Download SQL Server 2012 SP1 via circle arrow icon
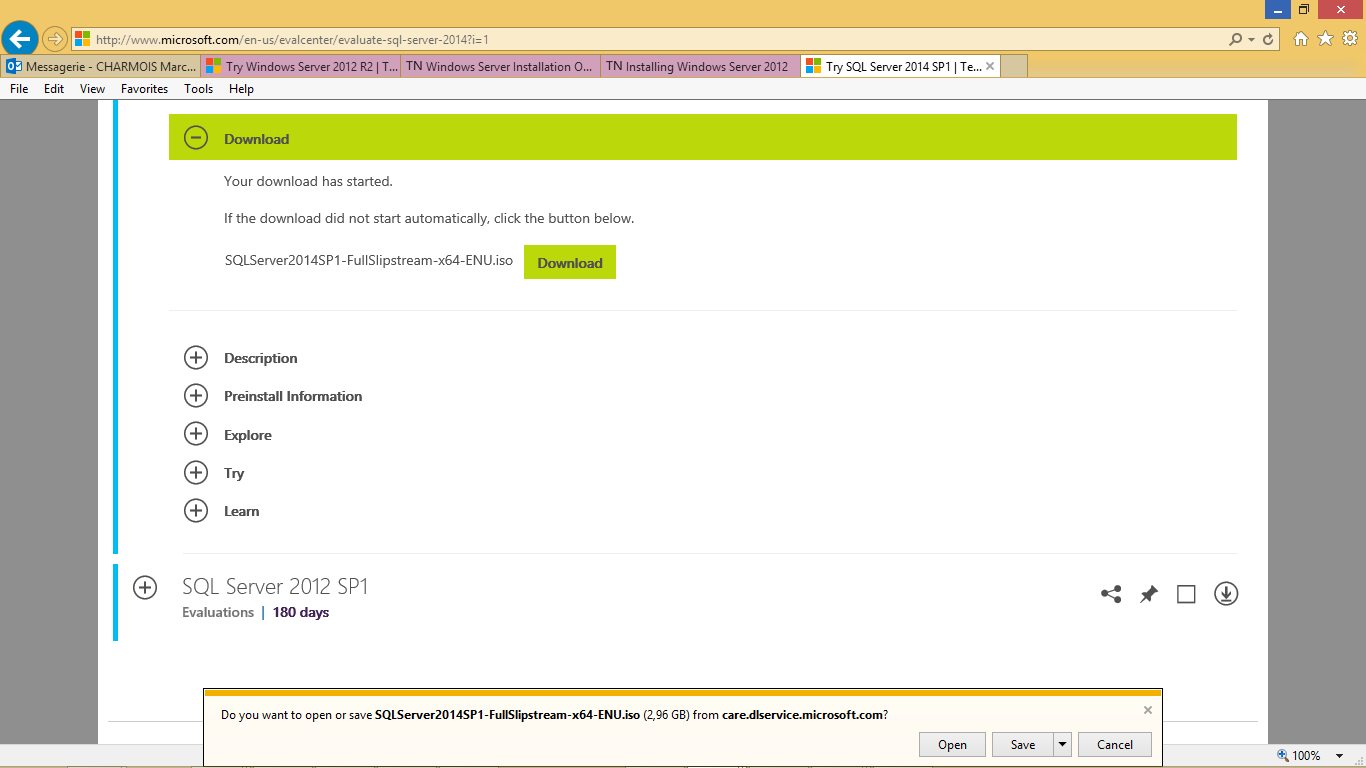 (x=1226, y=593)
